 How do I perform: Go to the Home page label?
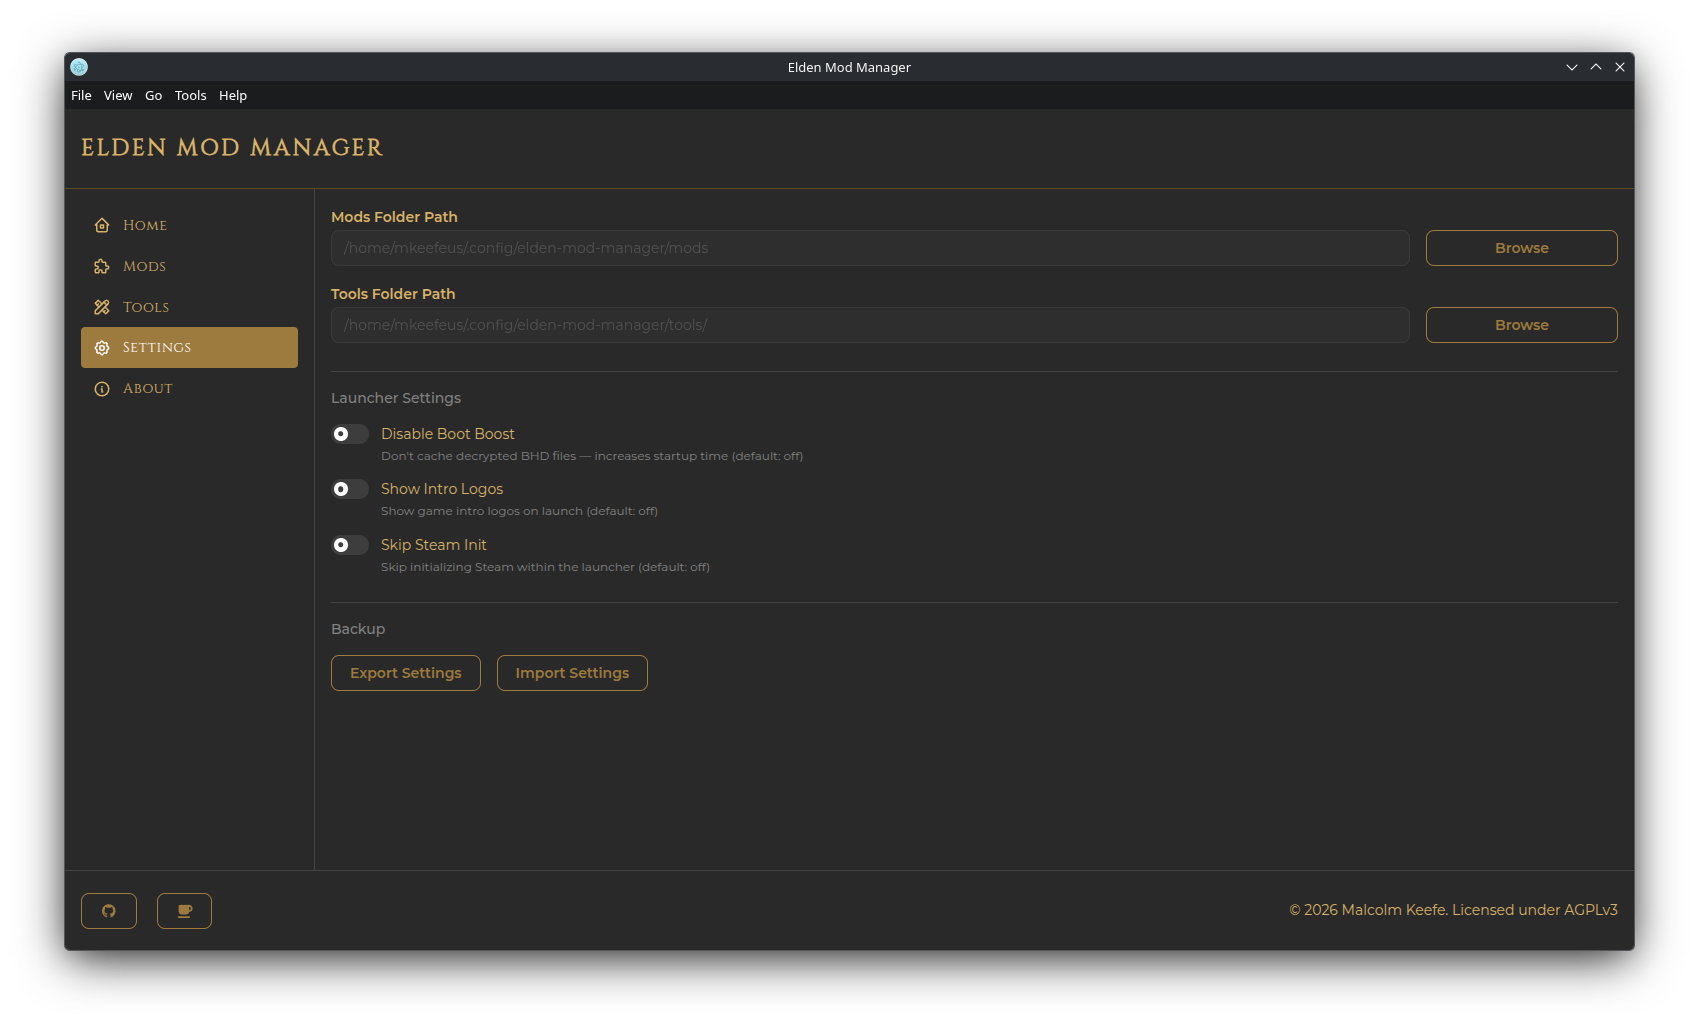[145, 225]
